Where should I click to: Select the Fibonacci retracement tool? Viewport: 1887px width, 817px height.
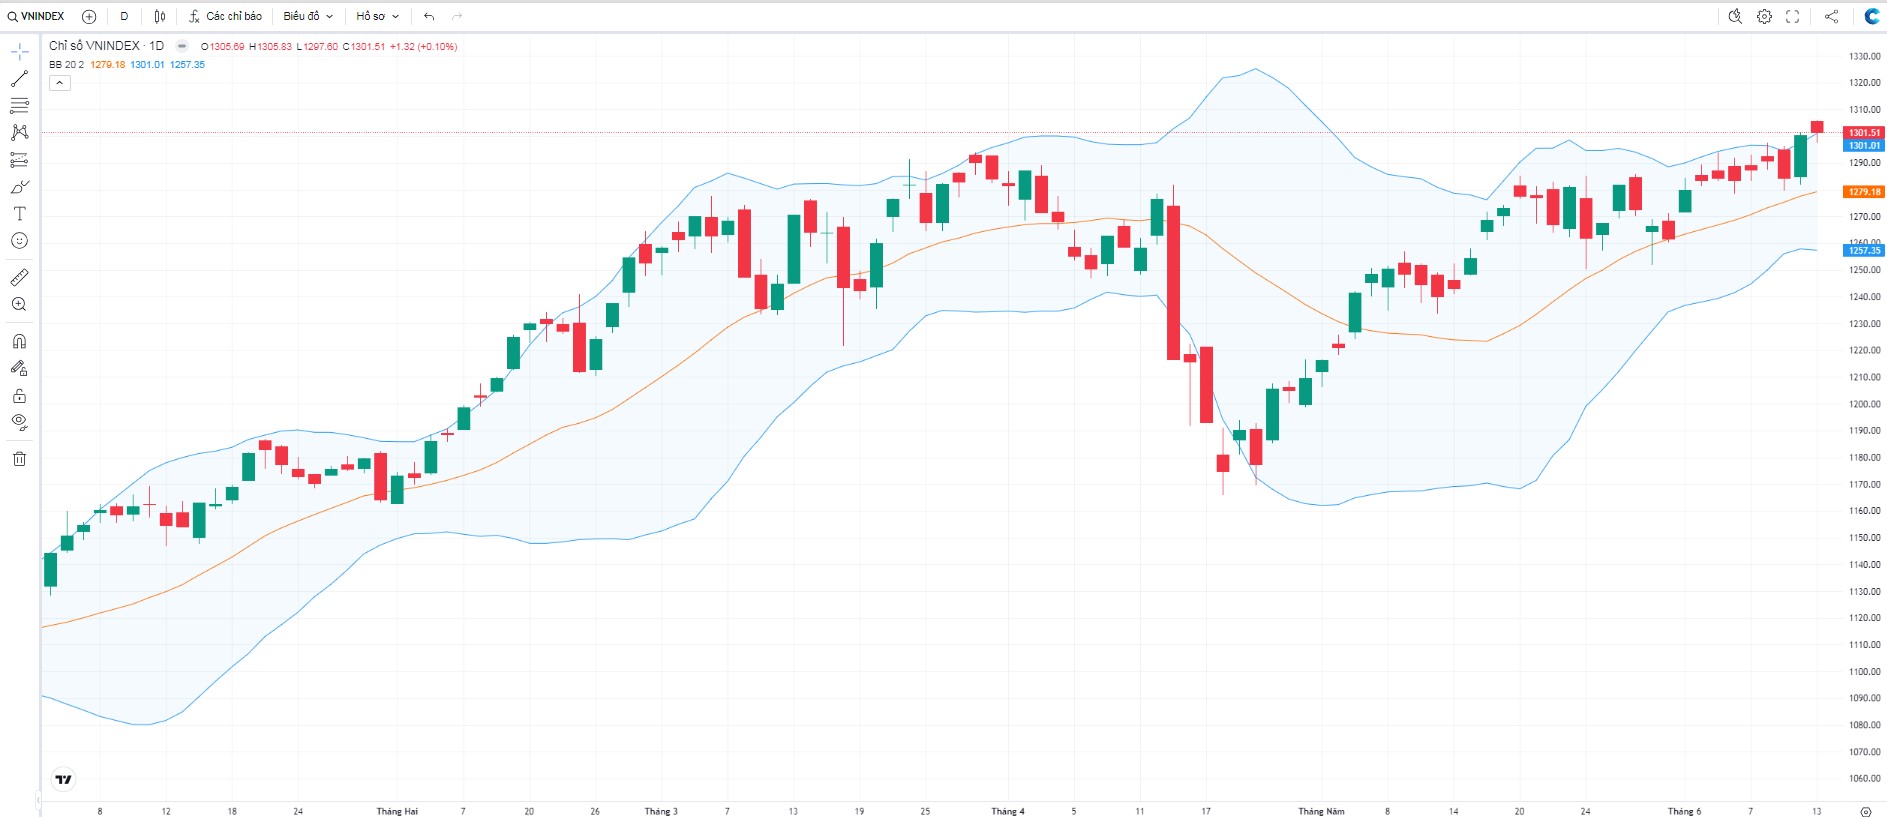pyautogui.click(x=19, y=105)
